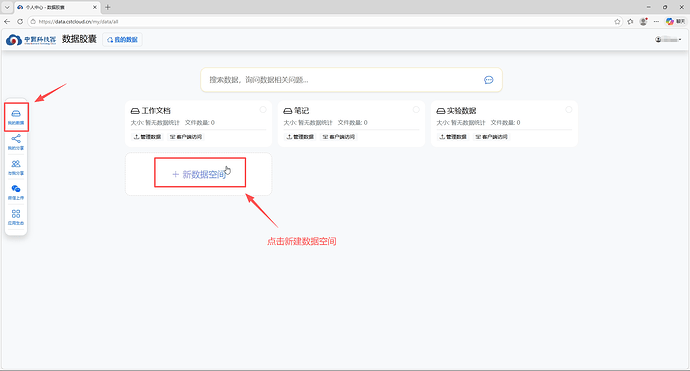Open browser three-dots settings menu
The width and height of the screenshot is (690, 371).
(x=656, y=21)
